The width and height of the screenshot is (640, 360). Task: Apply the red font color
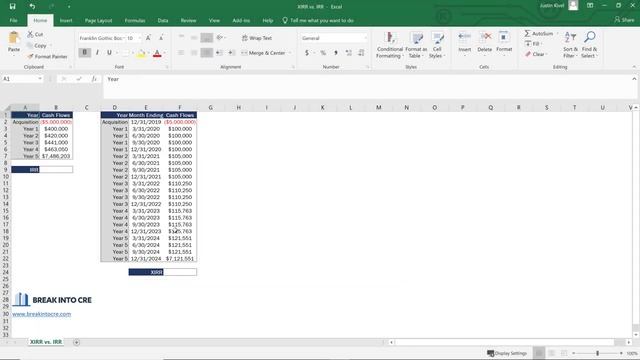point(157,53)
